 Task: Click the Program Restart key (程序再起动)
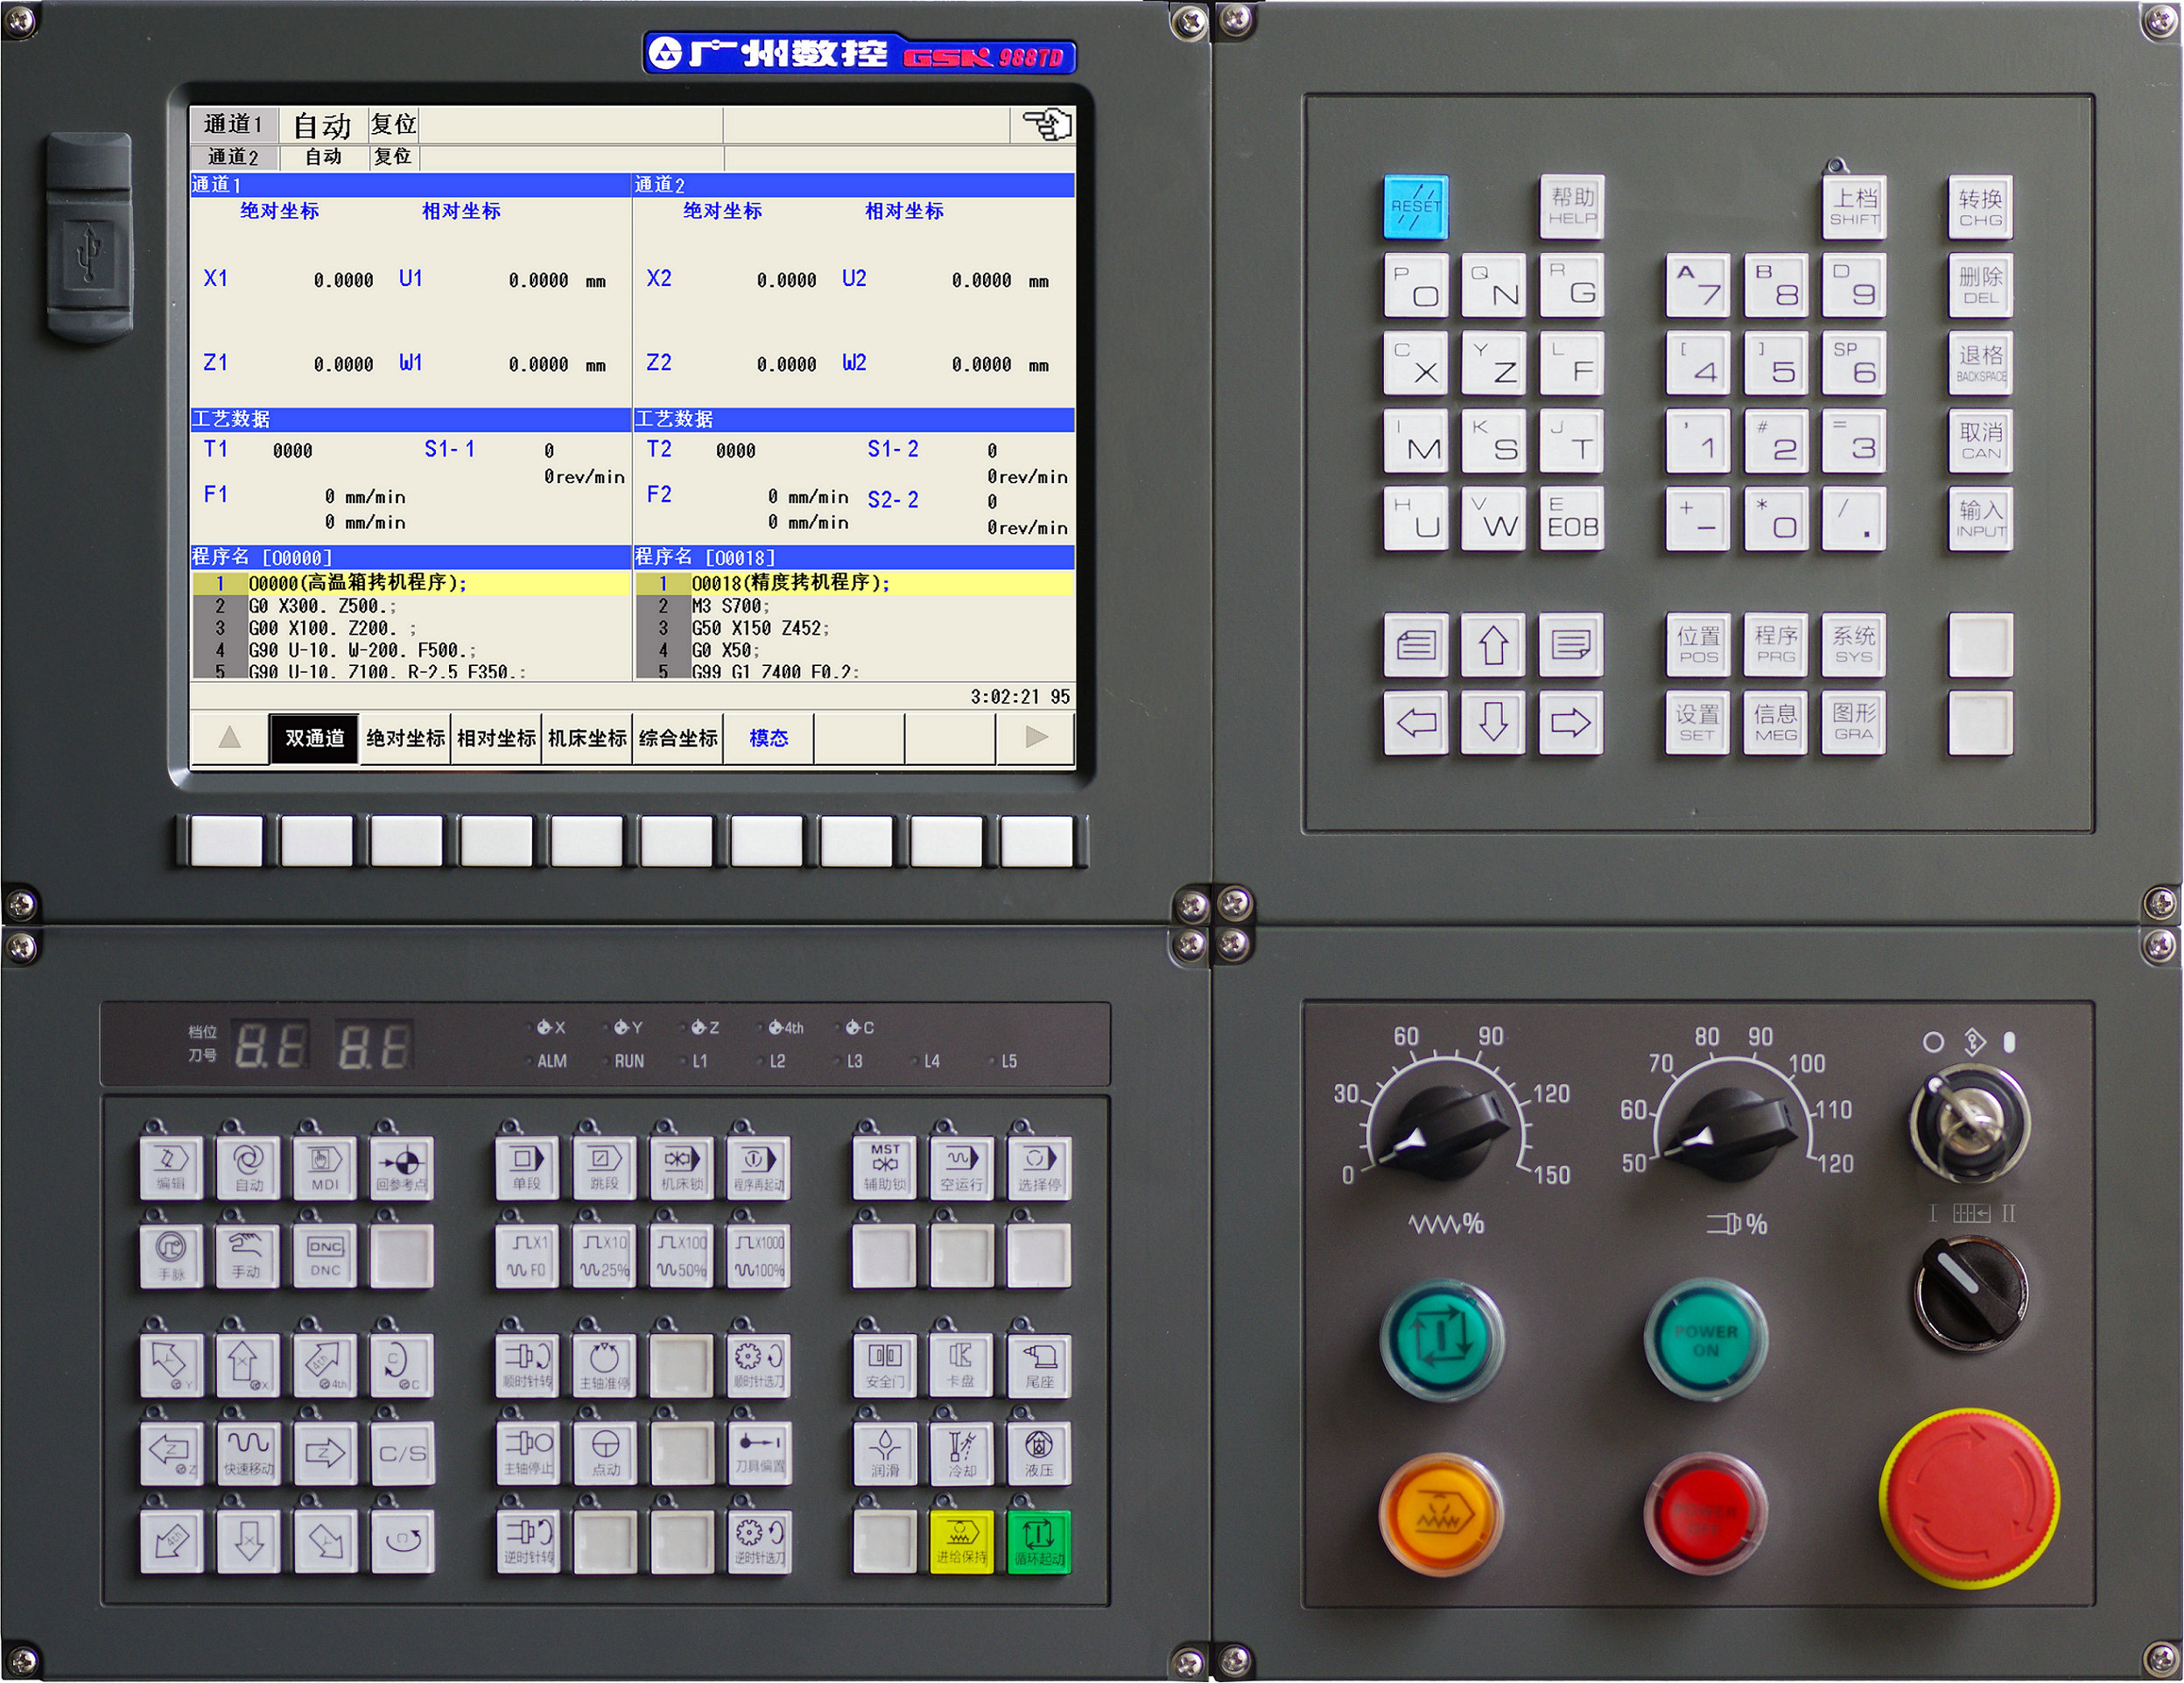click(758, 1167)
